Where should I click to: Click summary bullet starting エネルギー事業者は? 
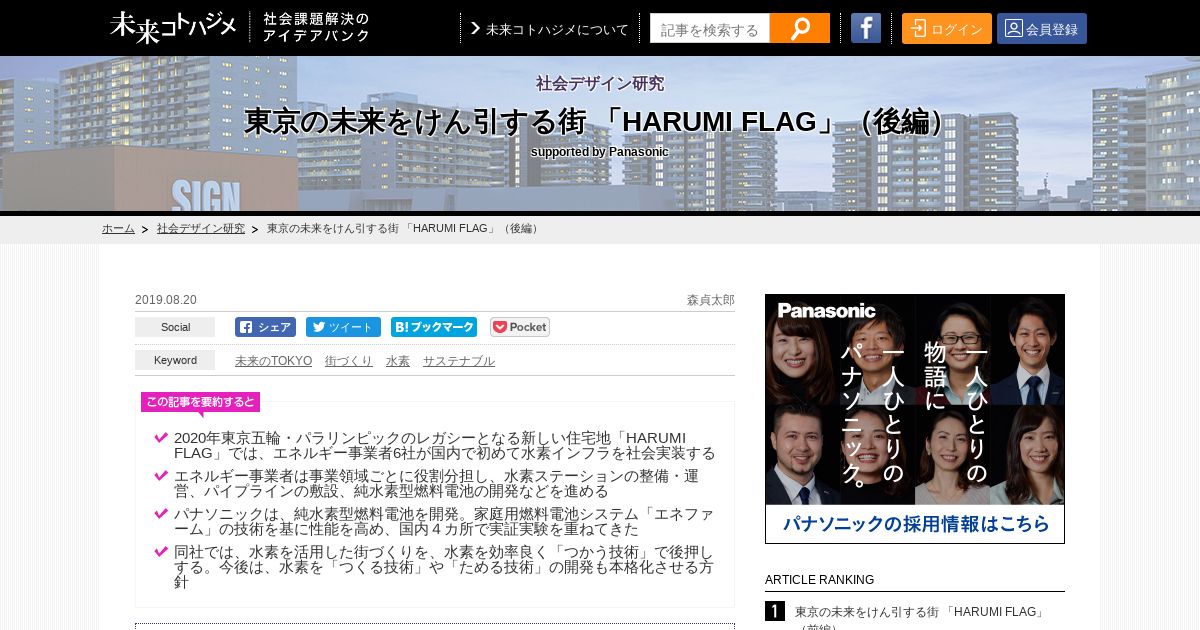[x=436, y=484]
